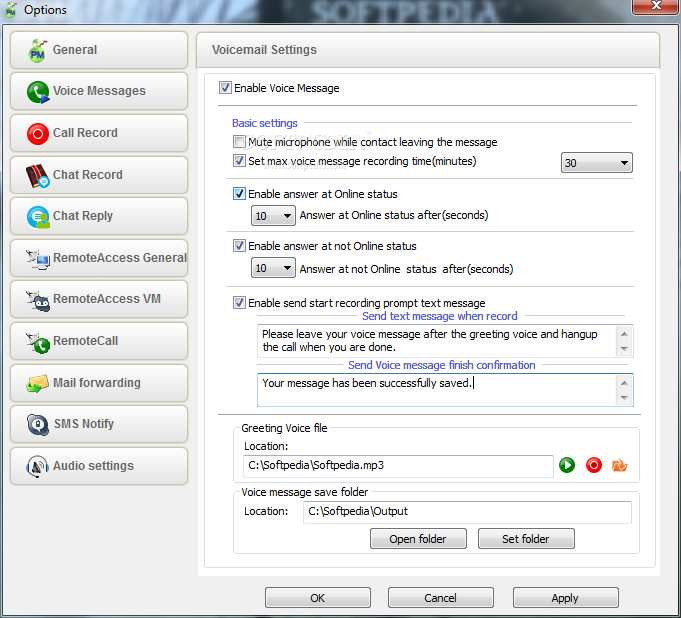Click the Cancel button
The height and width of the screenshot is (618, 681).
click(x=440, y=598)
